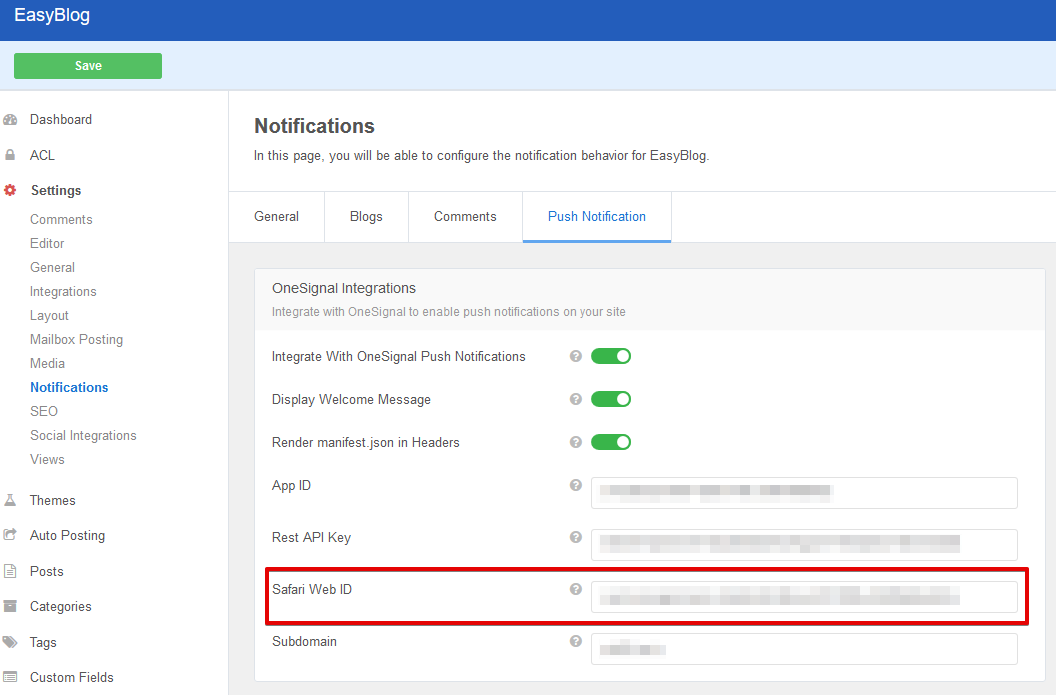The height and width of the screenshot is (695, 1056).
Task: Click the green Save button
Action: (88, 66)
